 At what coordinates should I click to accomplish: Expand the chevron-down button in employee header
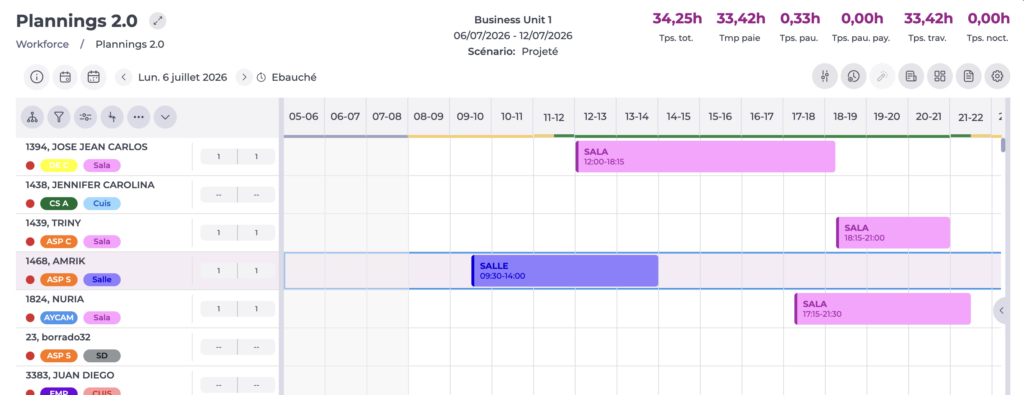coord(165,117)
